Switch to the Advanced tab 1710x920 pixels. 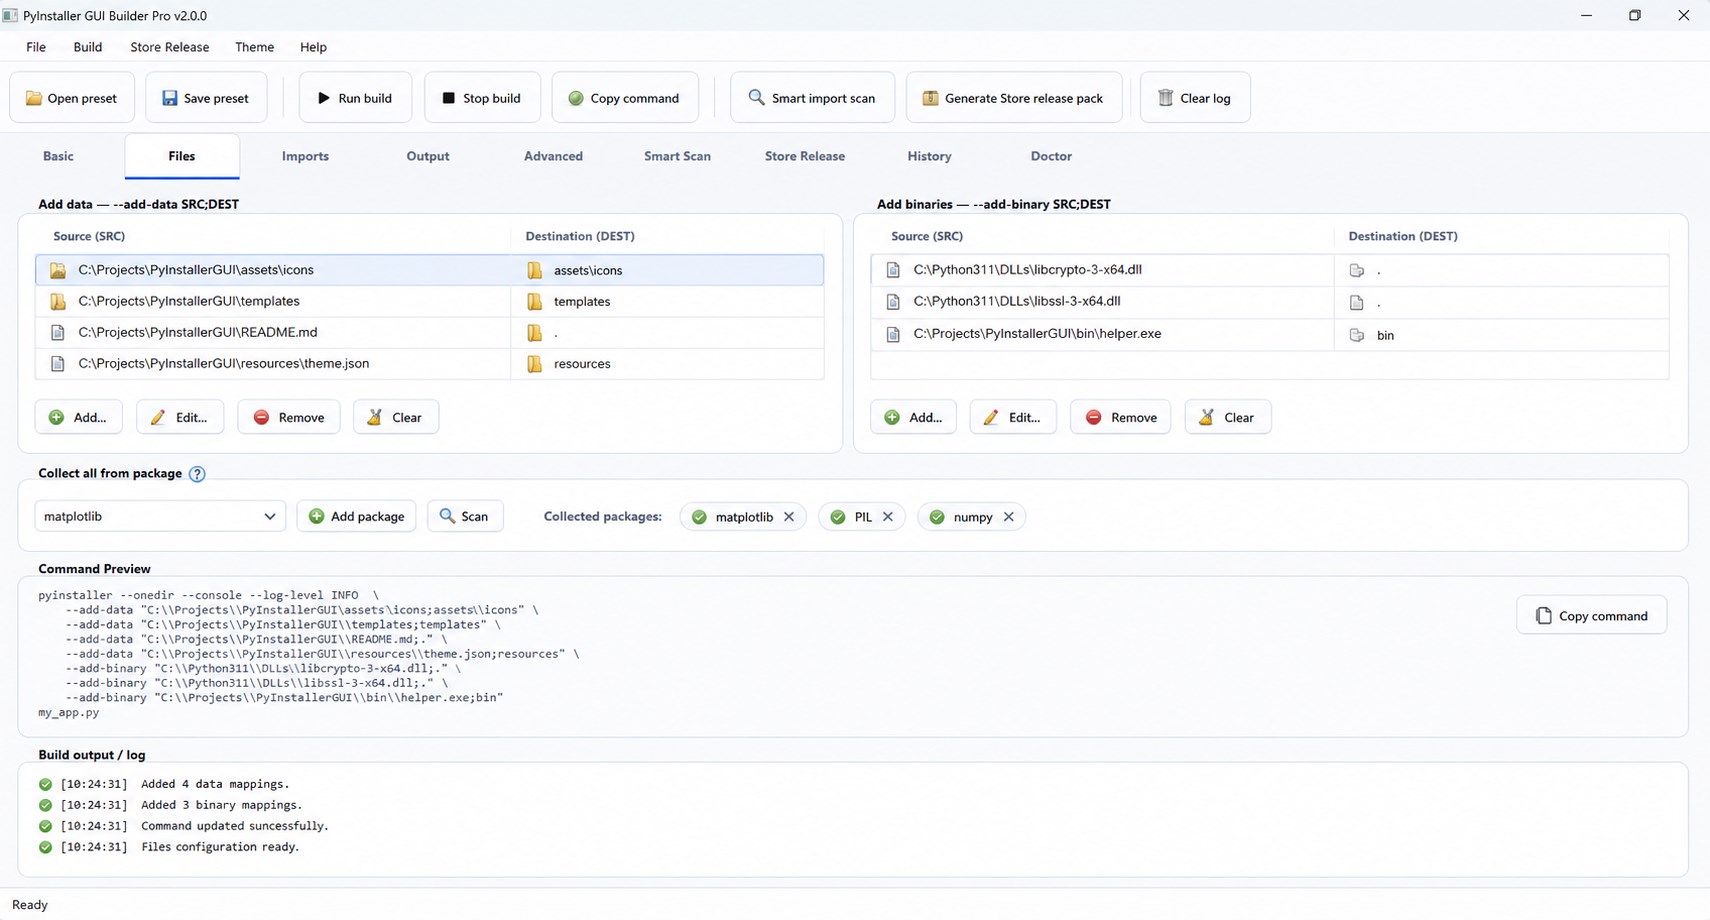(553, 156)
